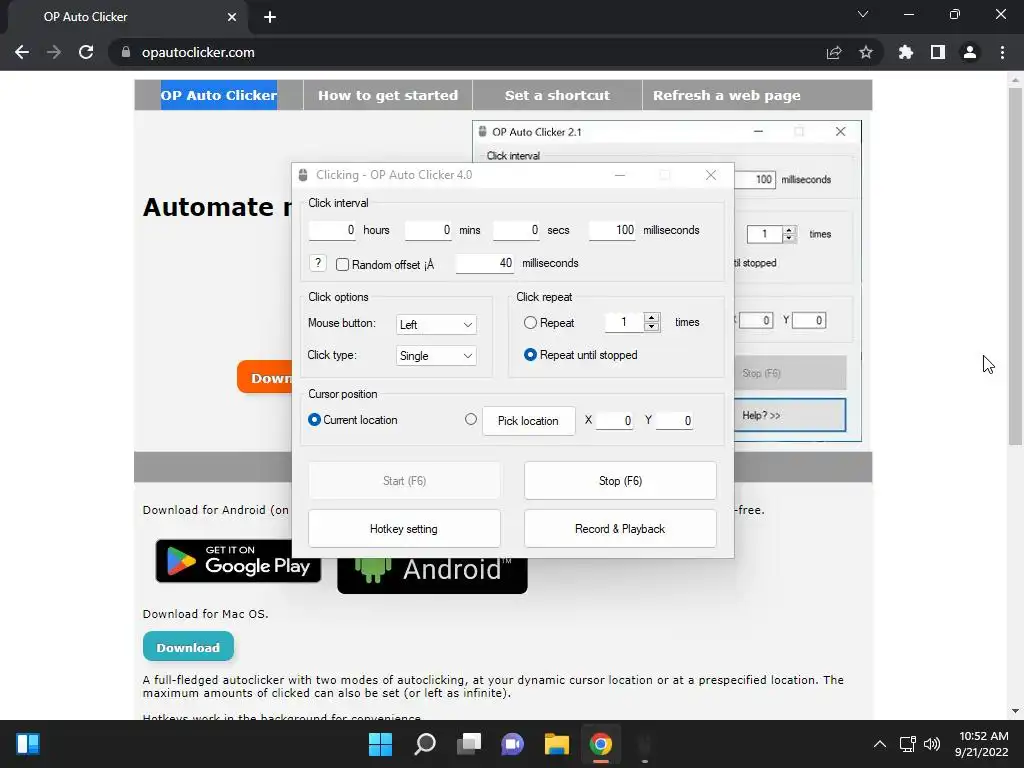
Task: Open the clock and date in taskbar
Action: (983, 744)
